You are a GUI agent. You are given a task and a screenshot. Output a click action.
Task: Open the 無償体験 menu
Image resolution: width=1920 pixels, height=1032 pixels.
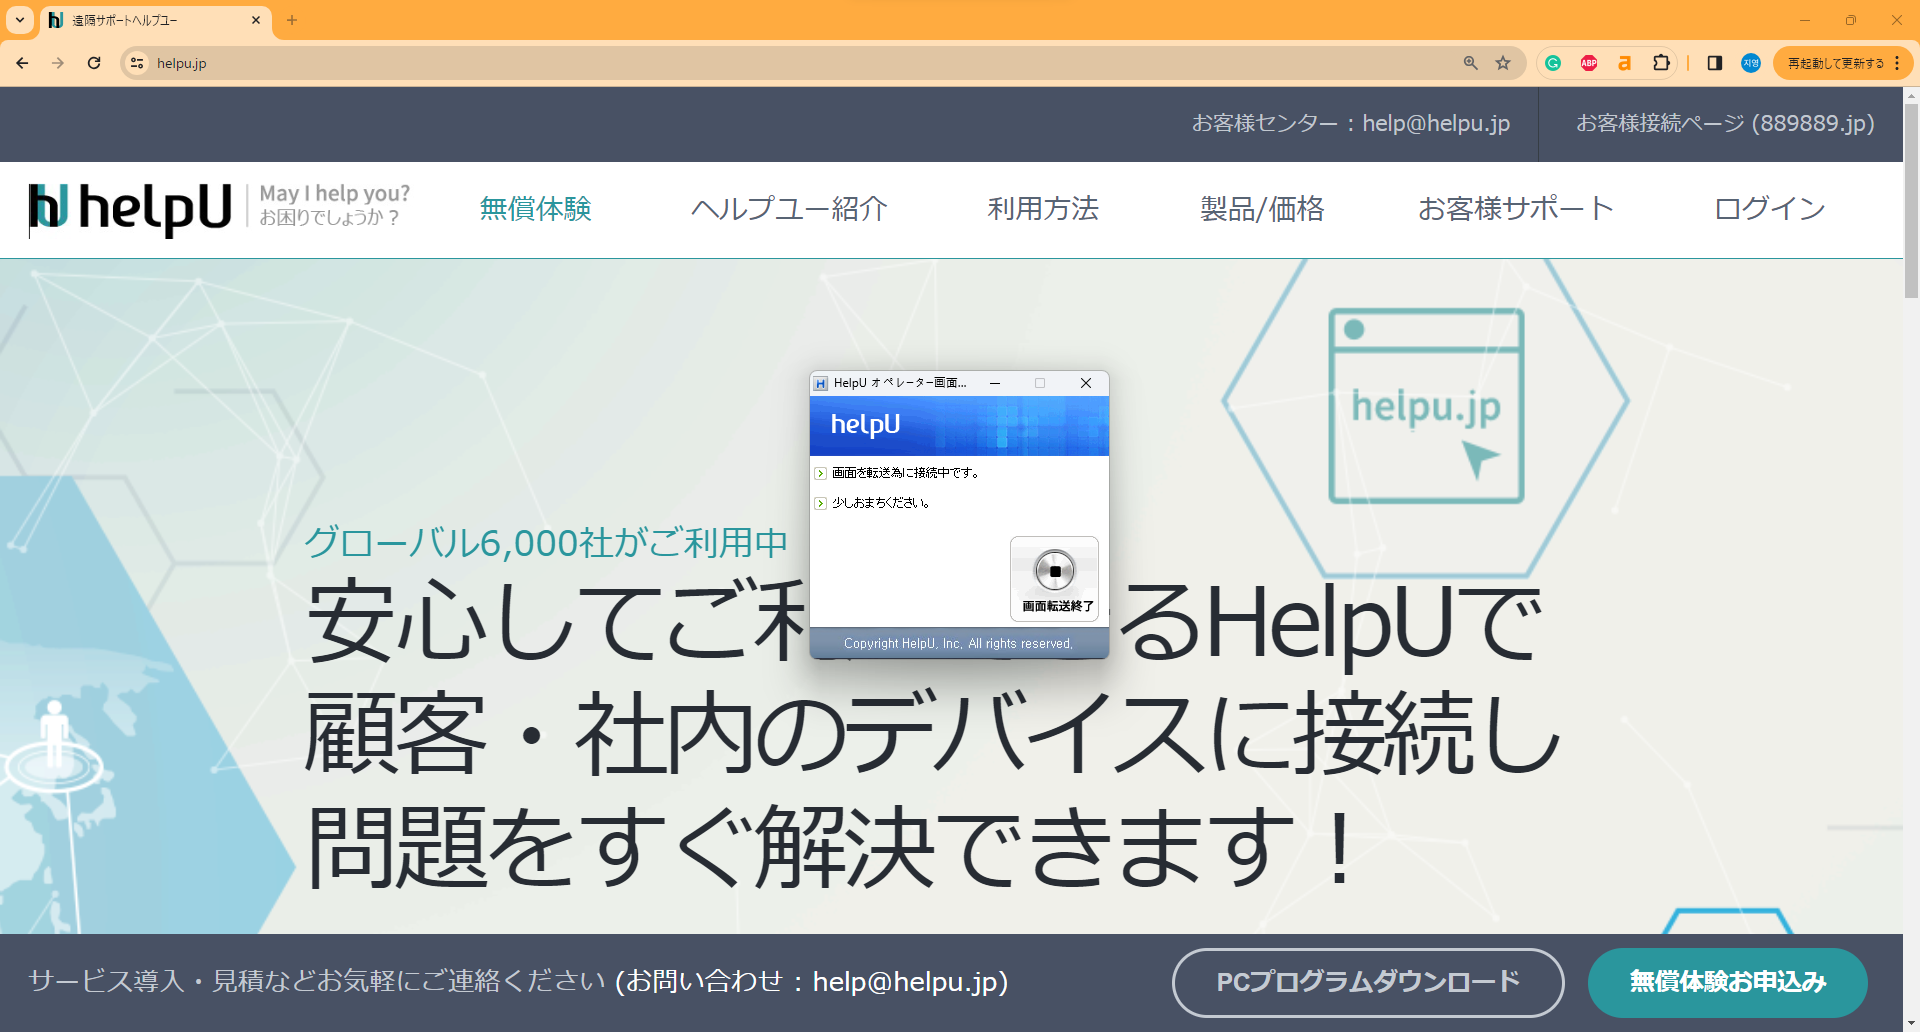point(535,208)
